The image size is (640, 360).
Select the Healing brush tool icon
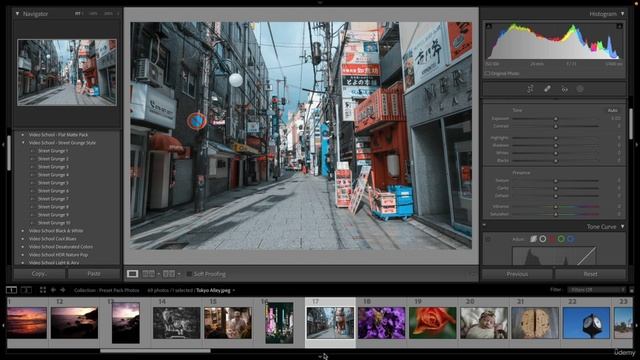[x=547, y=89]
